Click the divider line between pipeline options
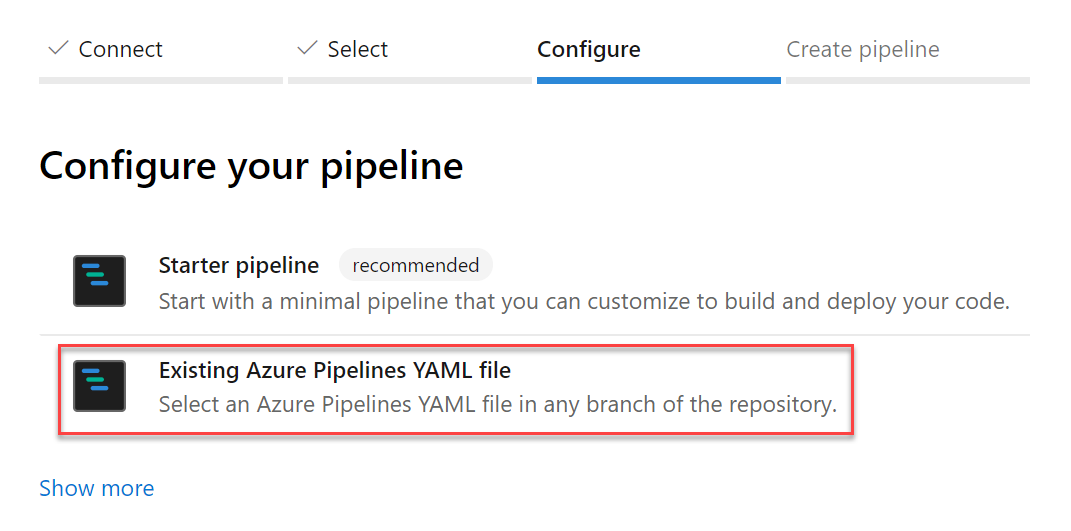Image resolution: width=1071 pixels, height=531 pixels. point(535,335)
